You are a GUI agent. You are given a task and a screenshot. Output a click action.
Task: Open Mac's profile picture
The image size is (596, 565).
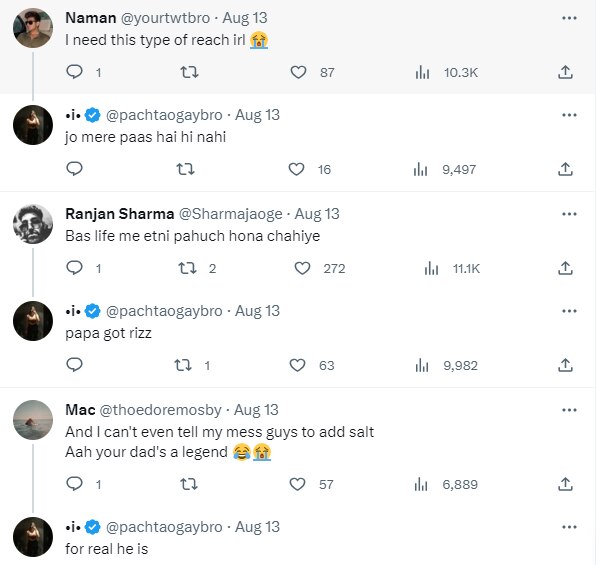click(33, 420)
